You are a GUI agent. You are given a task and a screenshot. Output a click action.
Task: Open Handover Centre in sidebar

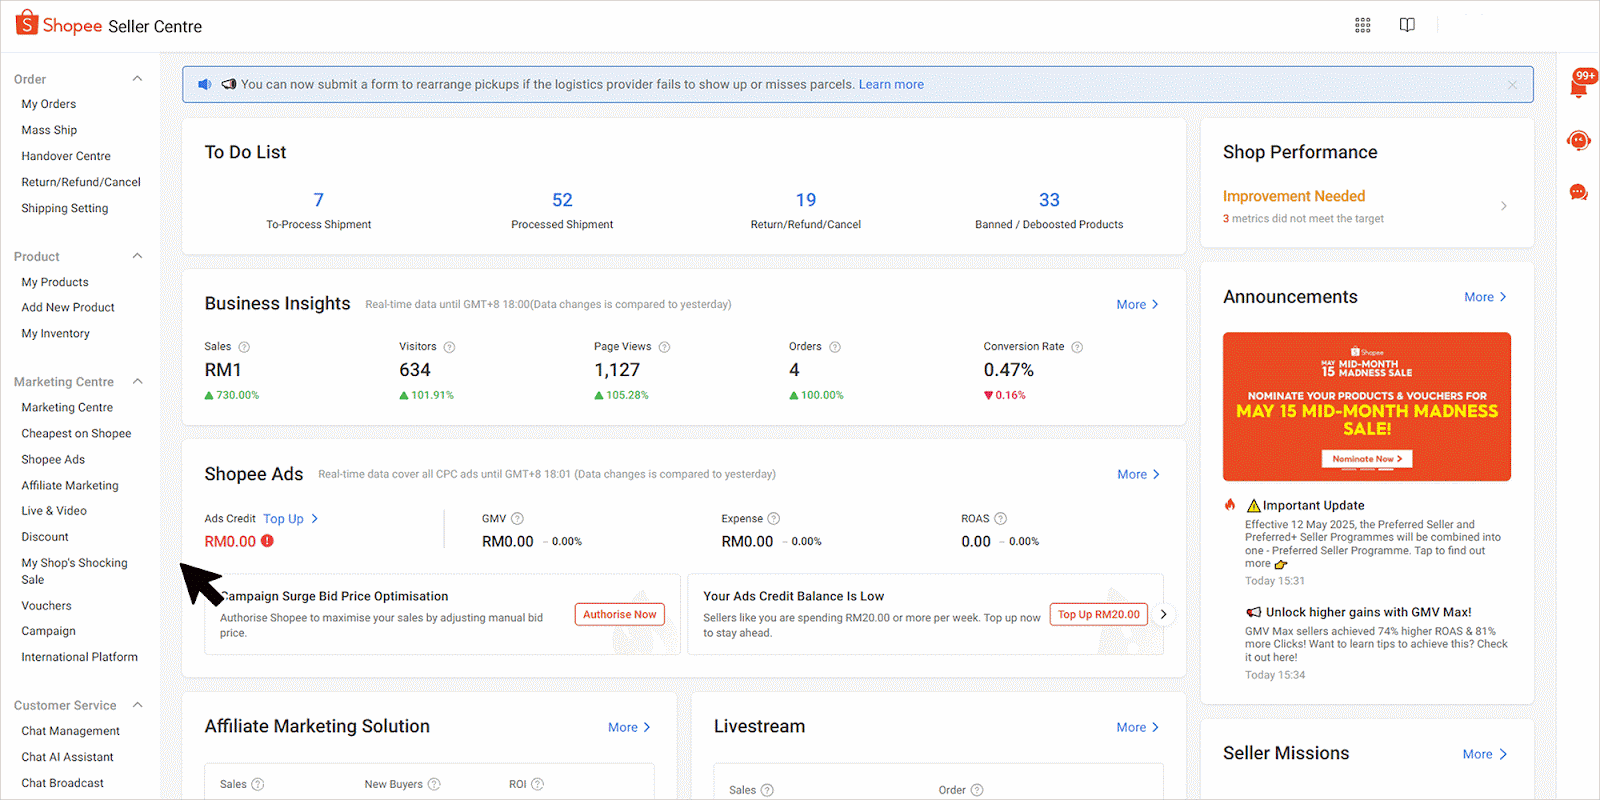[66, 156]
